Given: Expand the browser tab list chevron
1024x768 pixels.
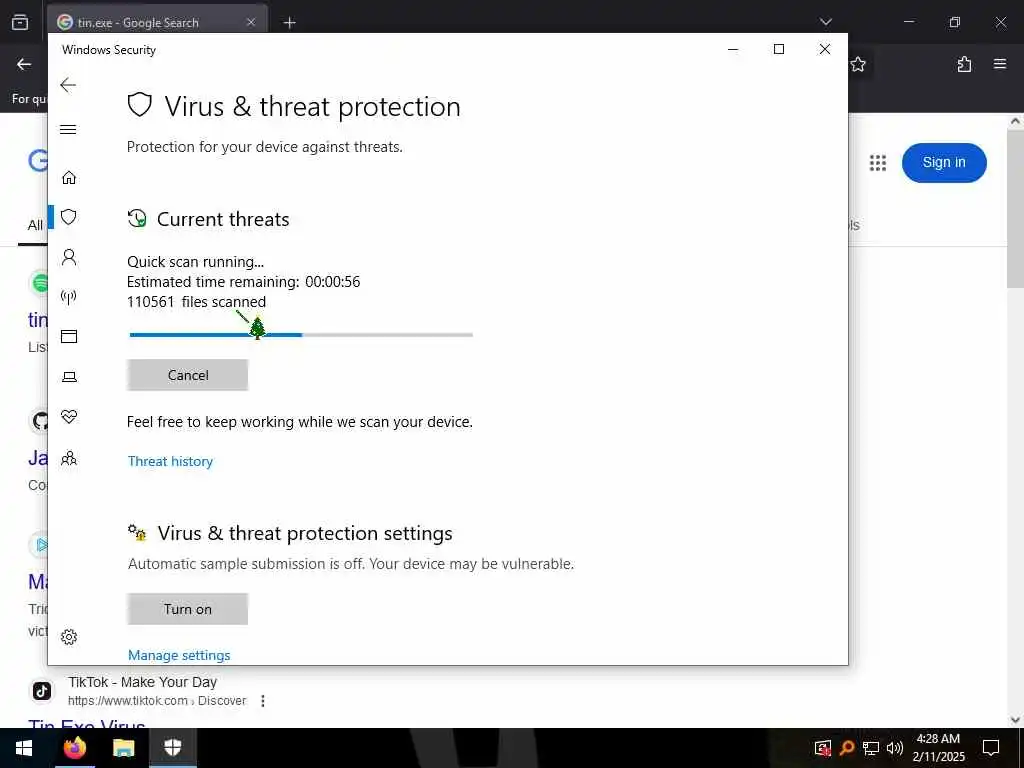Looking at the screenshot, I should (x=825, y=22).
